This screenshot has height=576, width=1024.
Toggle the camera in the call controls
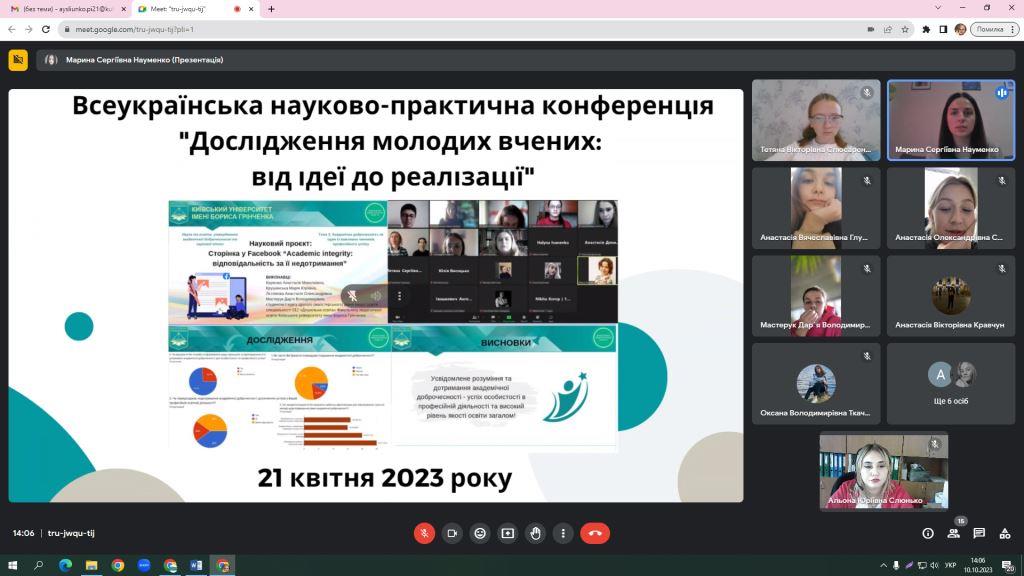452,533
